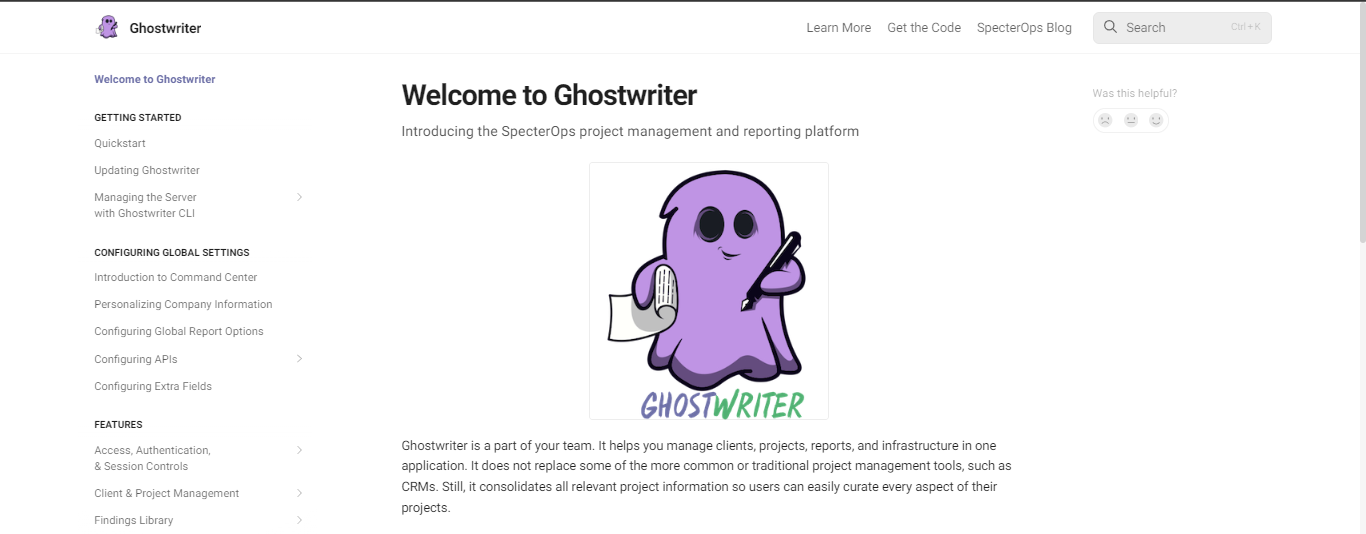Open the Quickstart page
Viewport: 1366px width, 534px height.
pos(120,143)
